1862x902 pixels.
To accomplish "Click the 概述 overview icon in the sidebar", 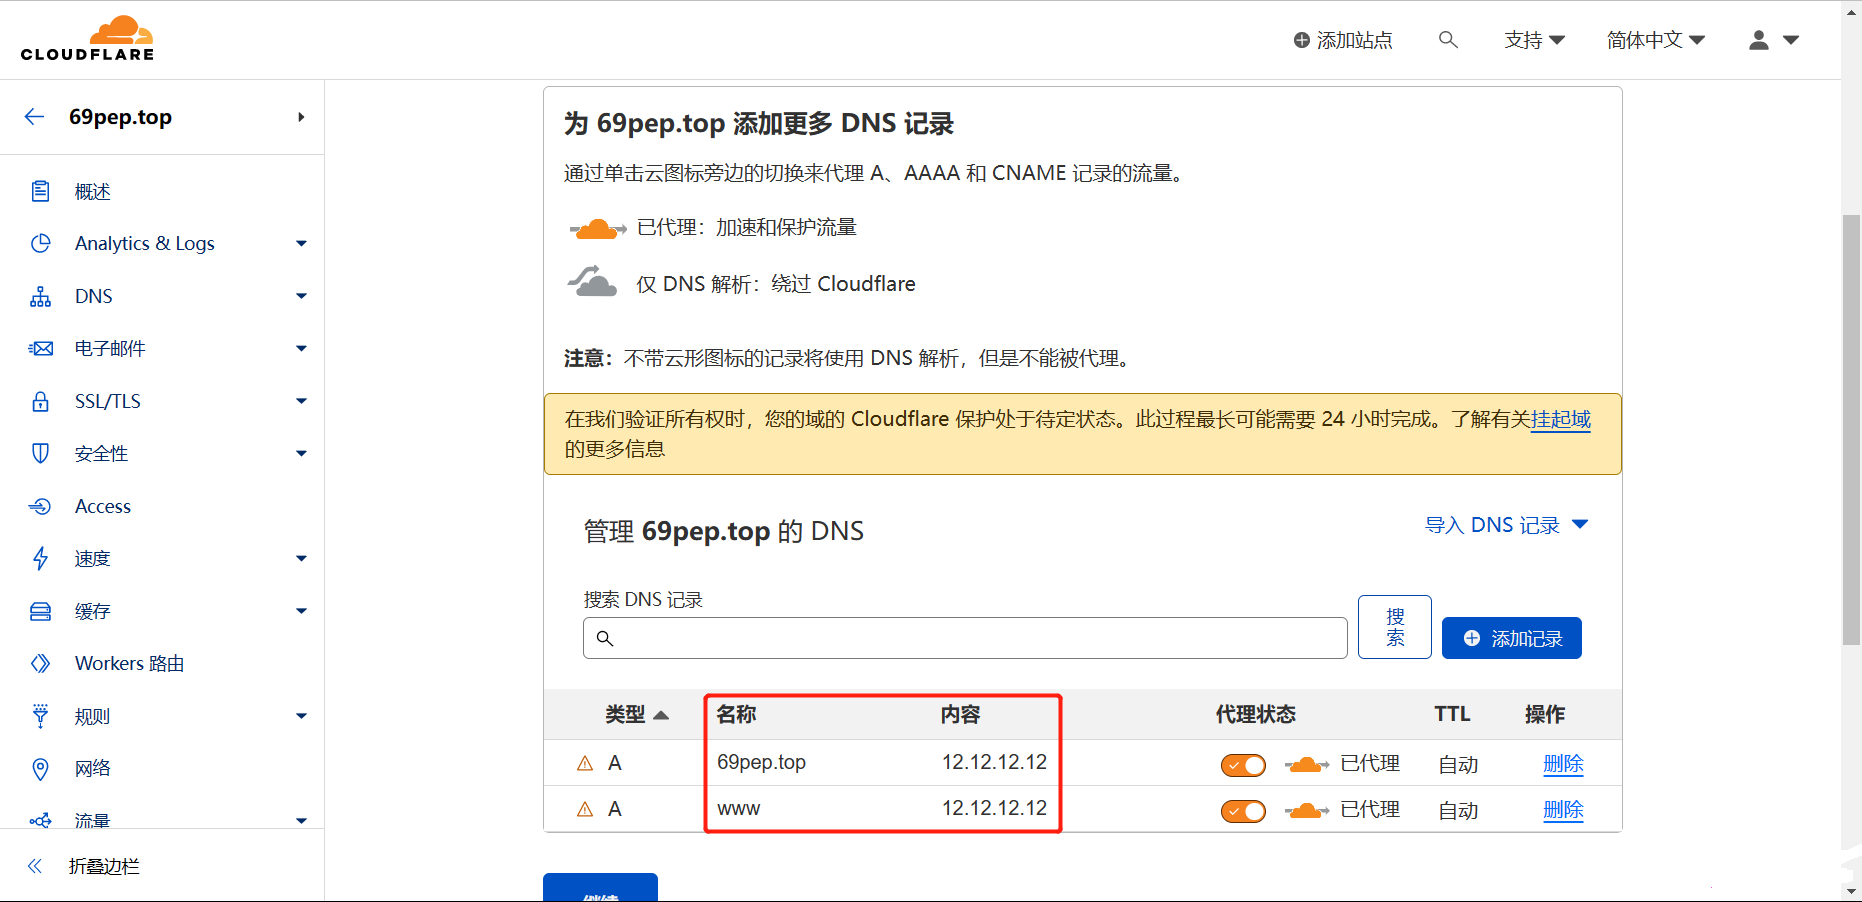I will pyautogui.click(x=40, y=191).
